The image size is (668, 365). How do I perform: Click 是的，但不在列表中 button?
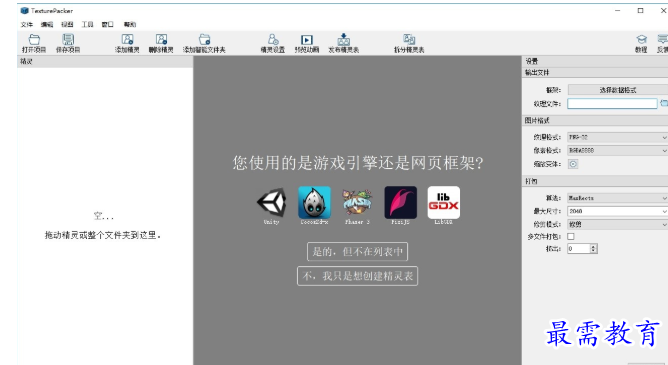click(357, 252)
